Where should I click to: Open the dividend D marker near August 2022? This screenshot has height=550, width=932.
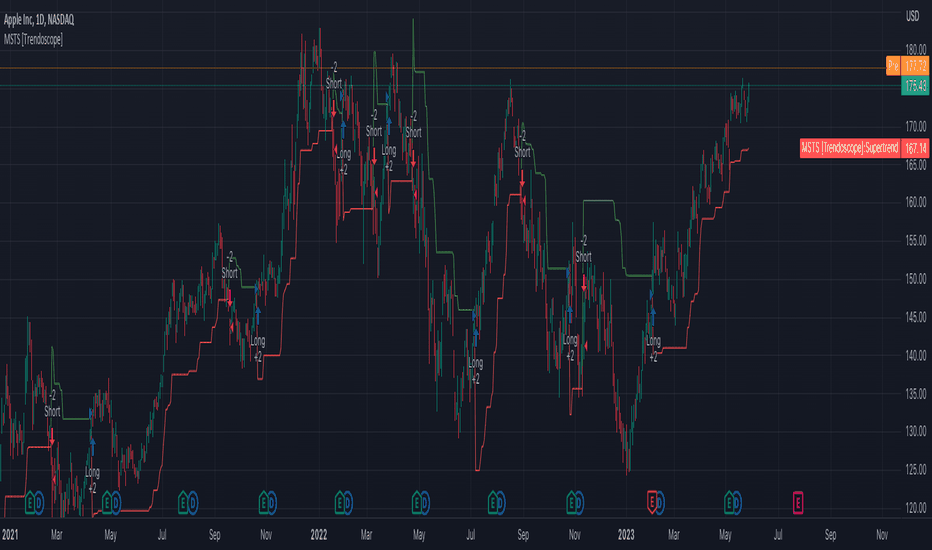[x=500, y=503]
